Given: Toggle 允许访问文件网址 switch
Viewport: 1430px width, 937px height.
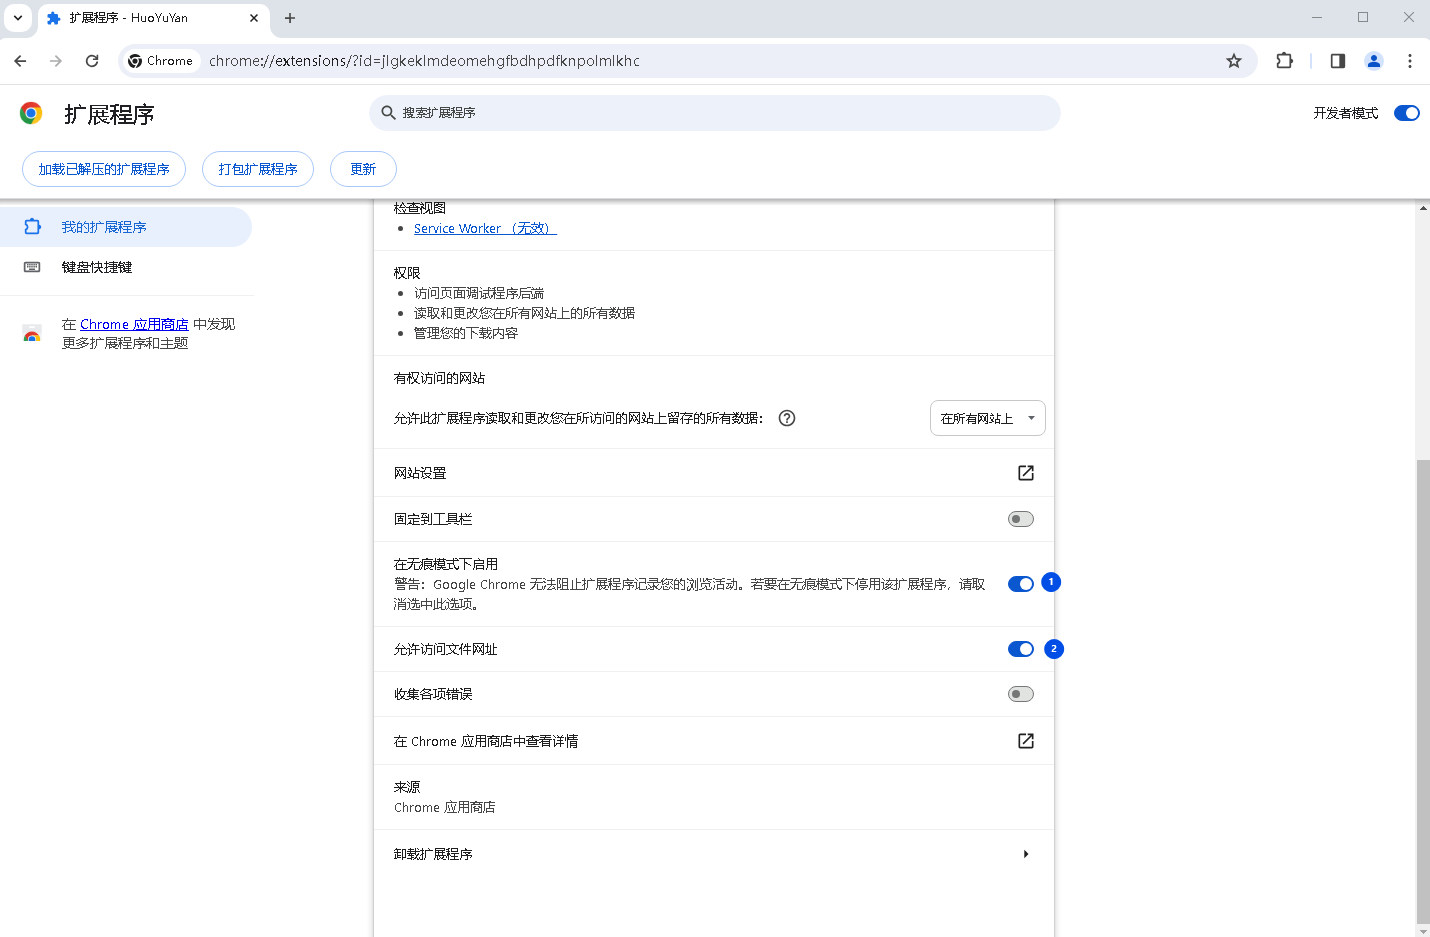Looking at the screenshot, I should coord(1021,649).
